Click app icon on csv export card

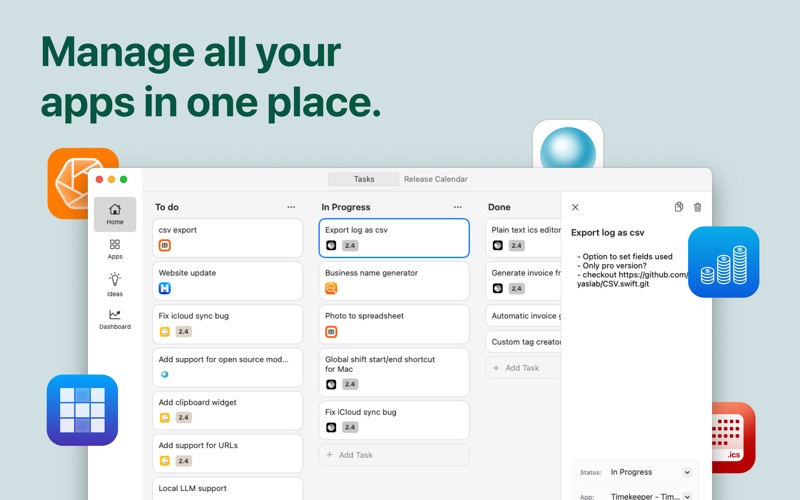pyautogui.click(x=164, y=245)
